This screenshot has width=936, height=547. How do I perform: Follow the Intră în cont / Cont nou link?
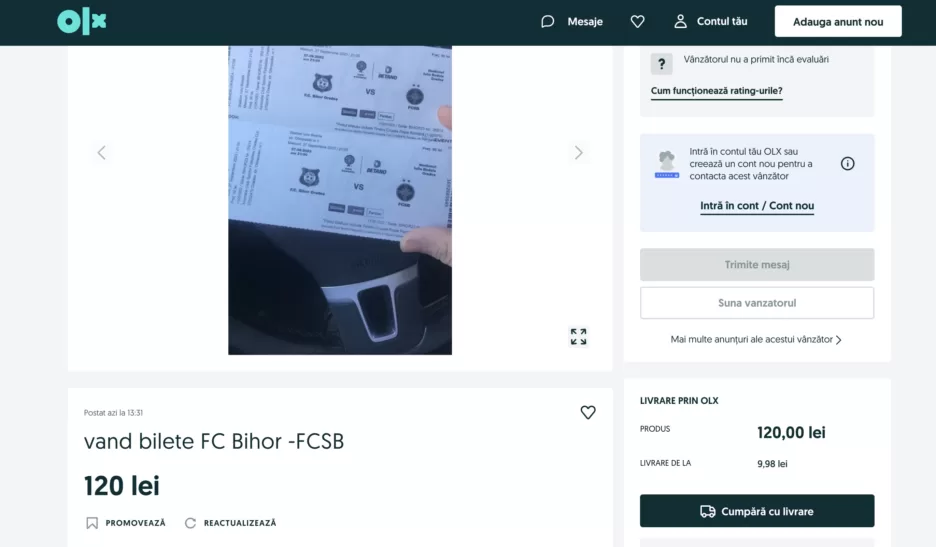tap(757, 205)
